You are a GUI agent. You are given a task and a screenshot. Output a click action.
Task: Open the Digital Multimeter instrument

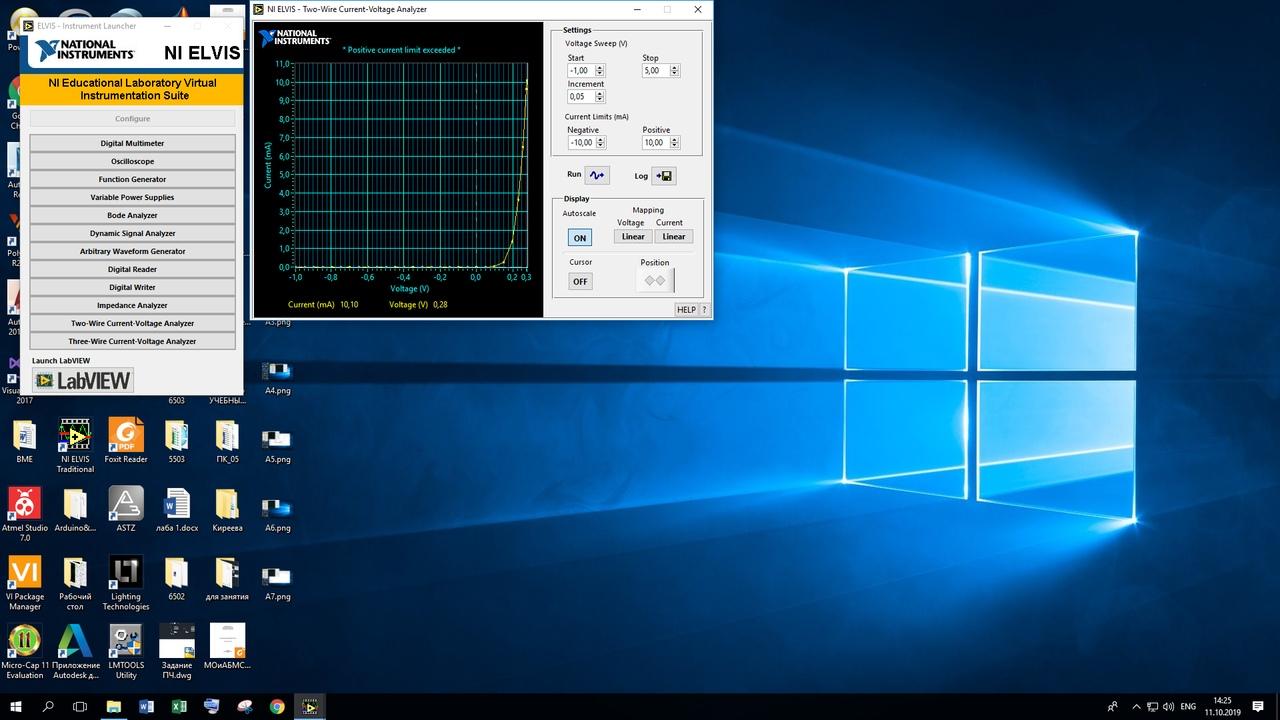[132, 143]
